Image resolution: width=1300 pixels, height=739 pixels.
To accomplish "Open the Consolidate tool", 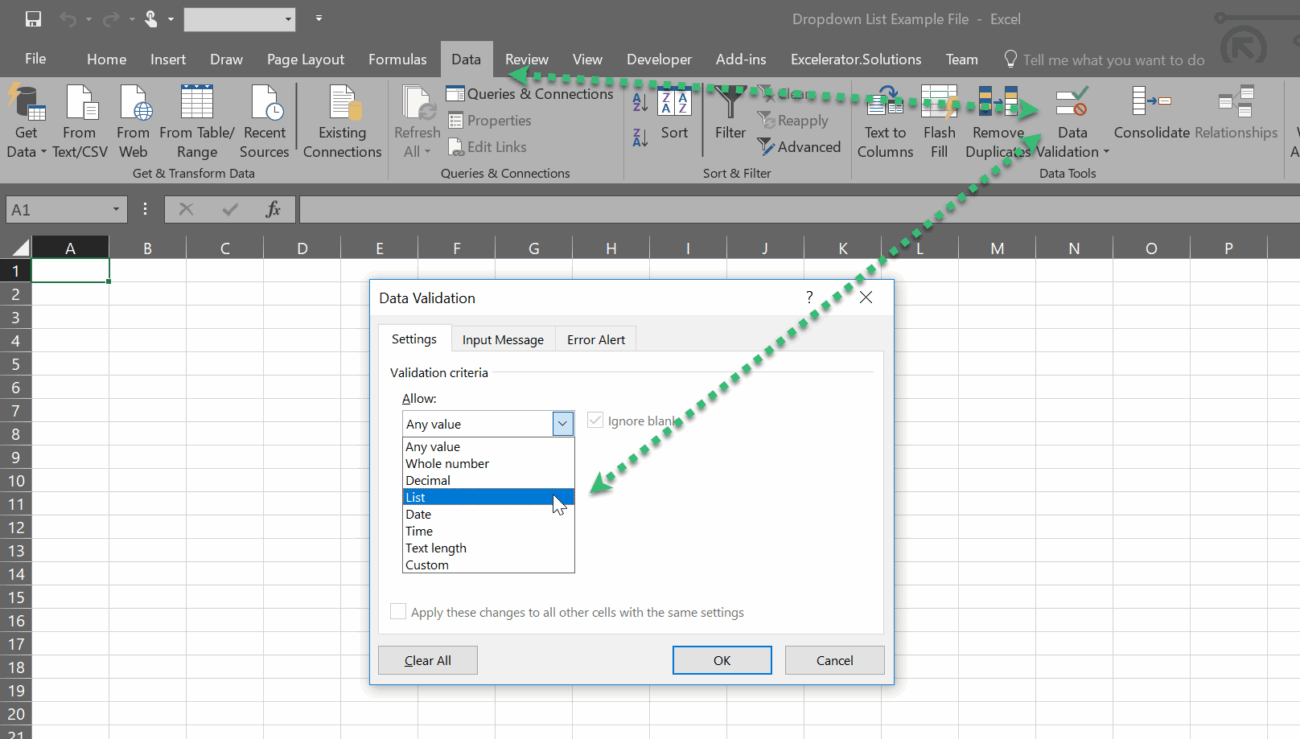I will point(1152,113).
